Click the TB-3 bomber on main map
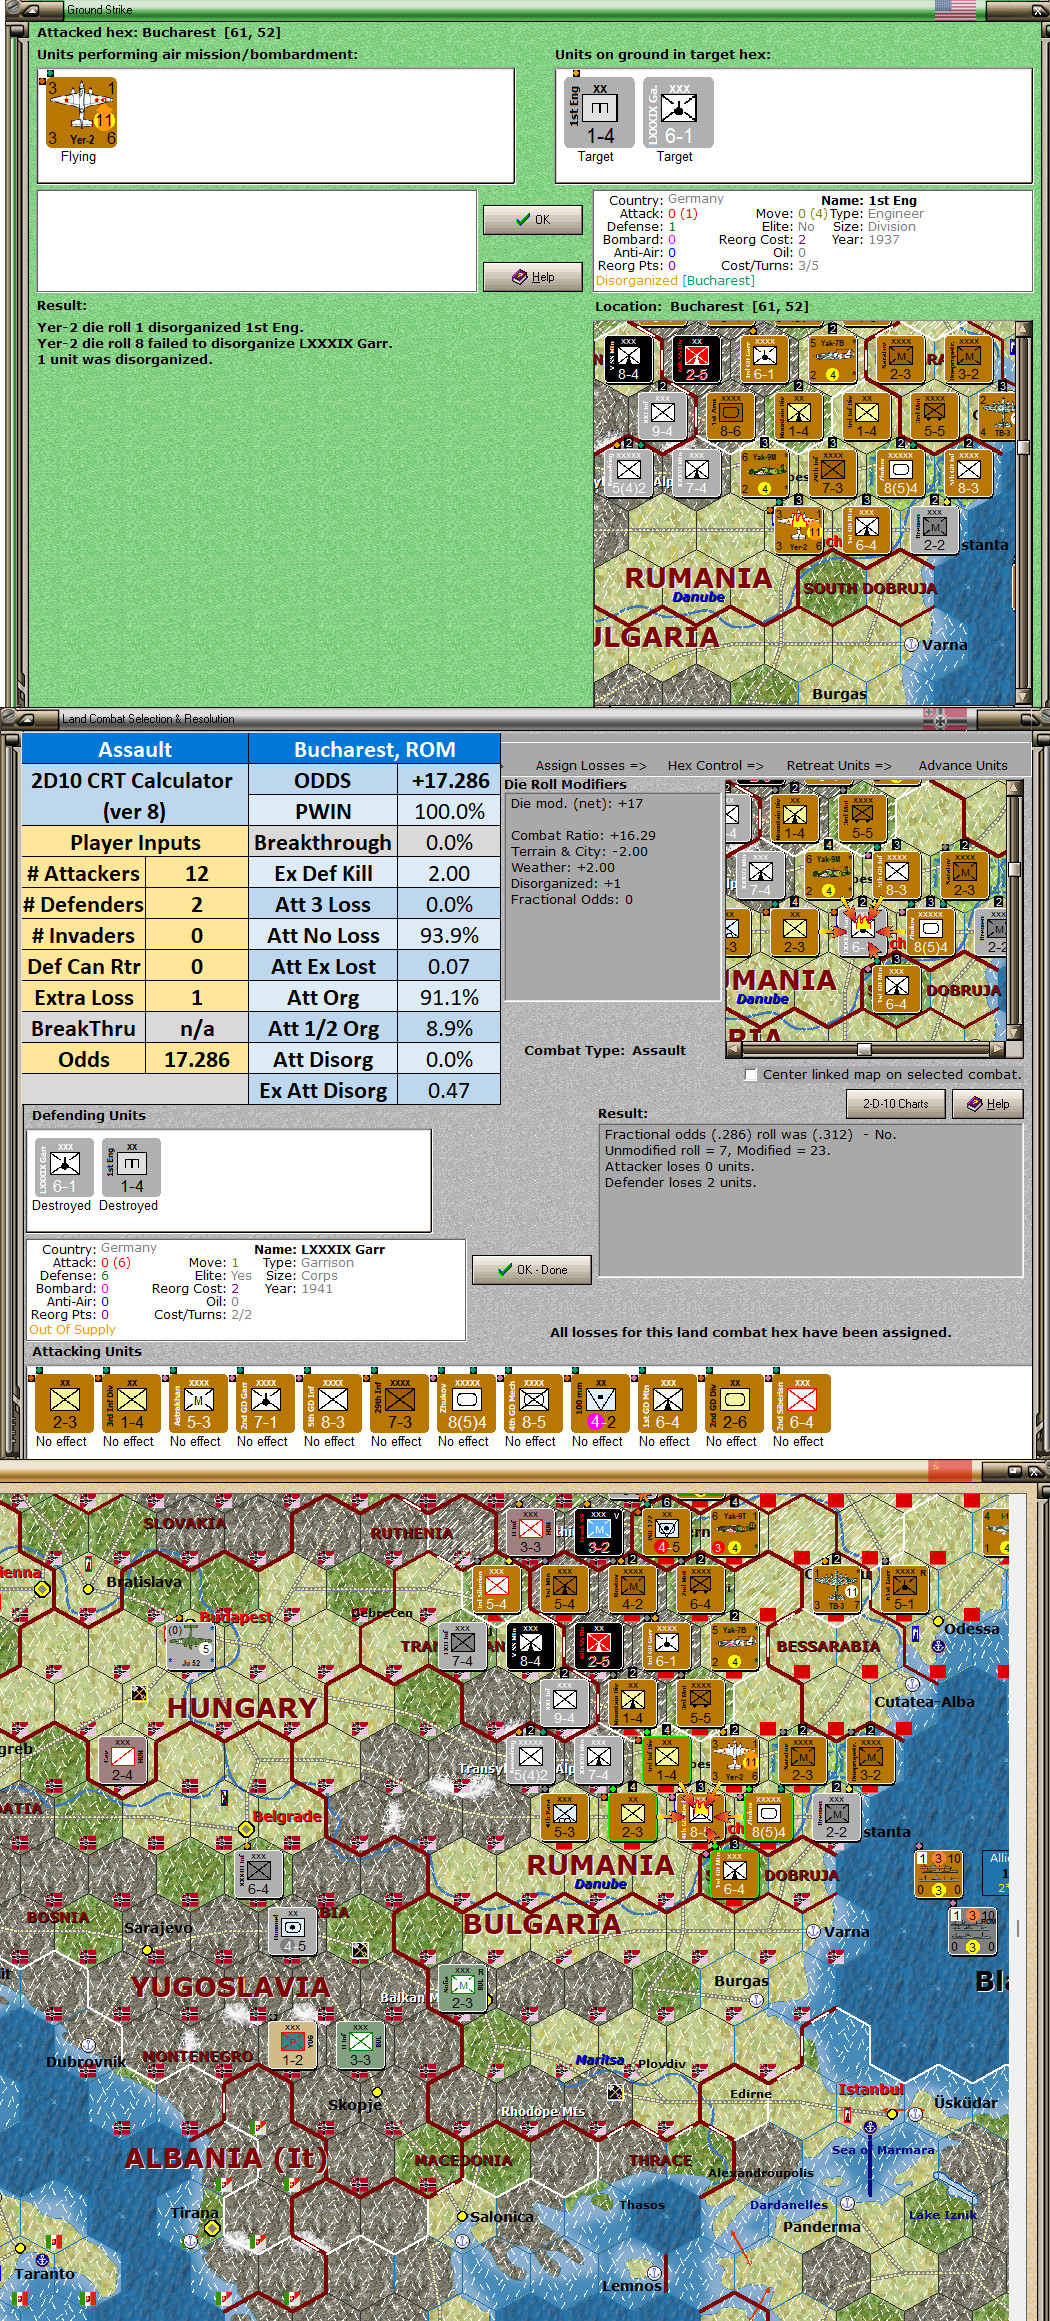The width and height of the screenshot is (1050, 2321). click(837, 1588)
